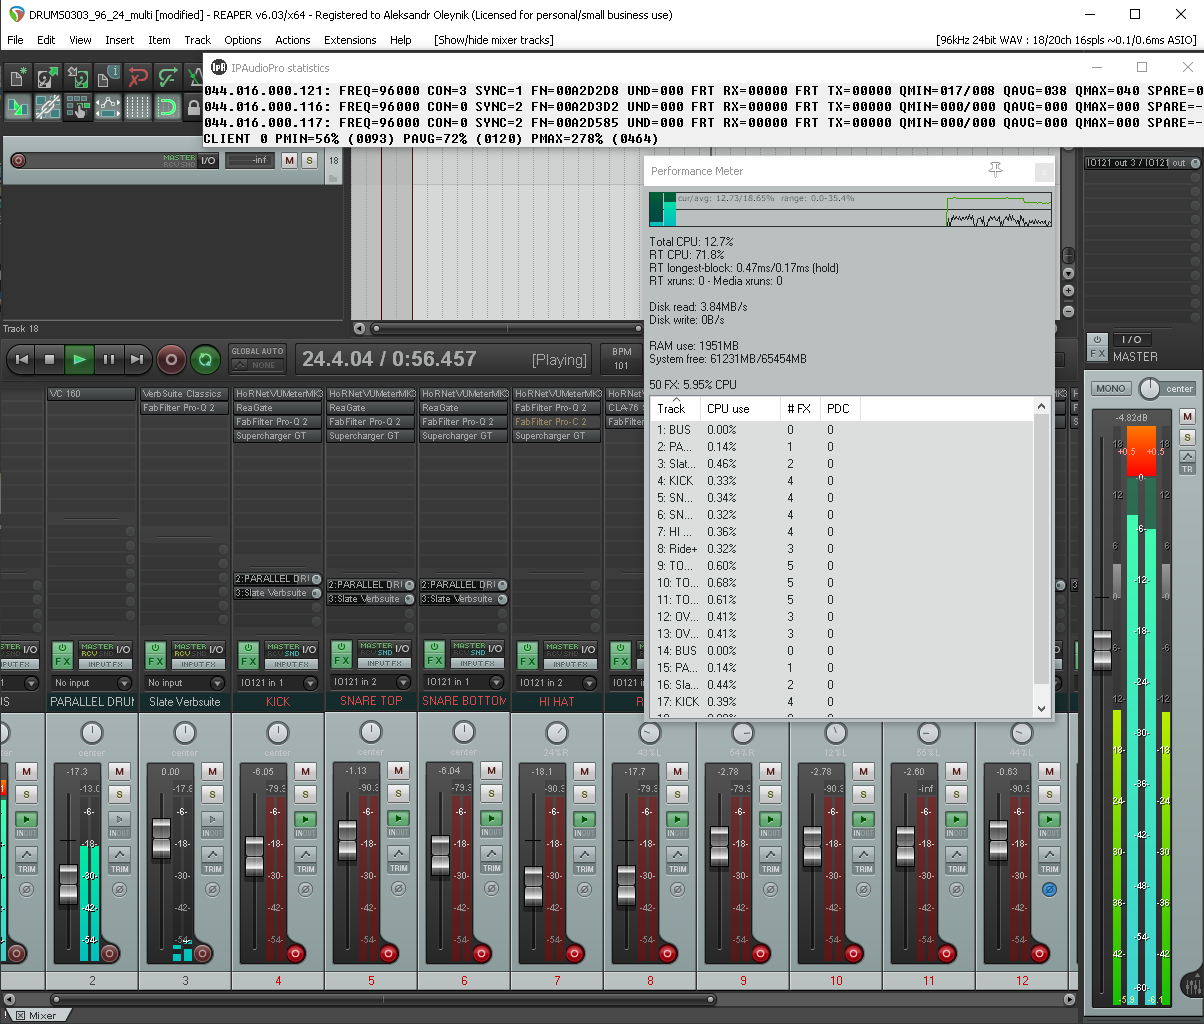Open the Extensions menu

(350, 40)
